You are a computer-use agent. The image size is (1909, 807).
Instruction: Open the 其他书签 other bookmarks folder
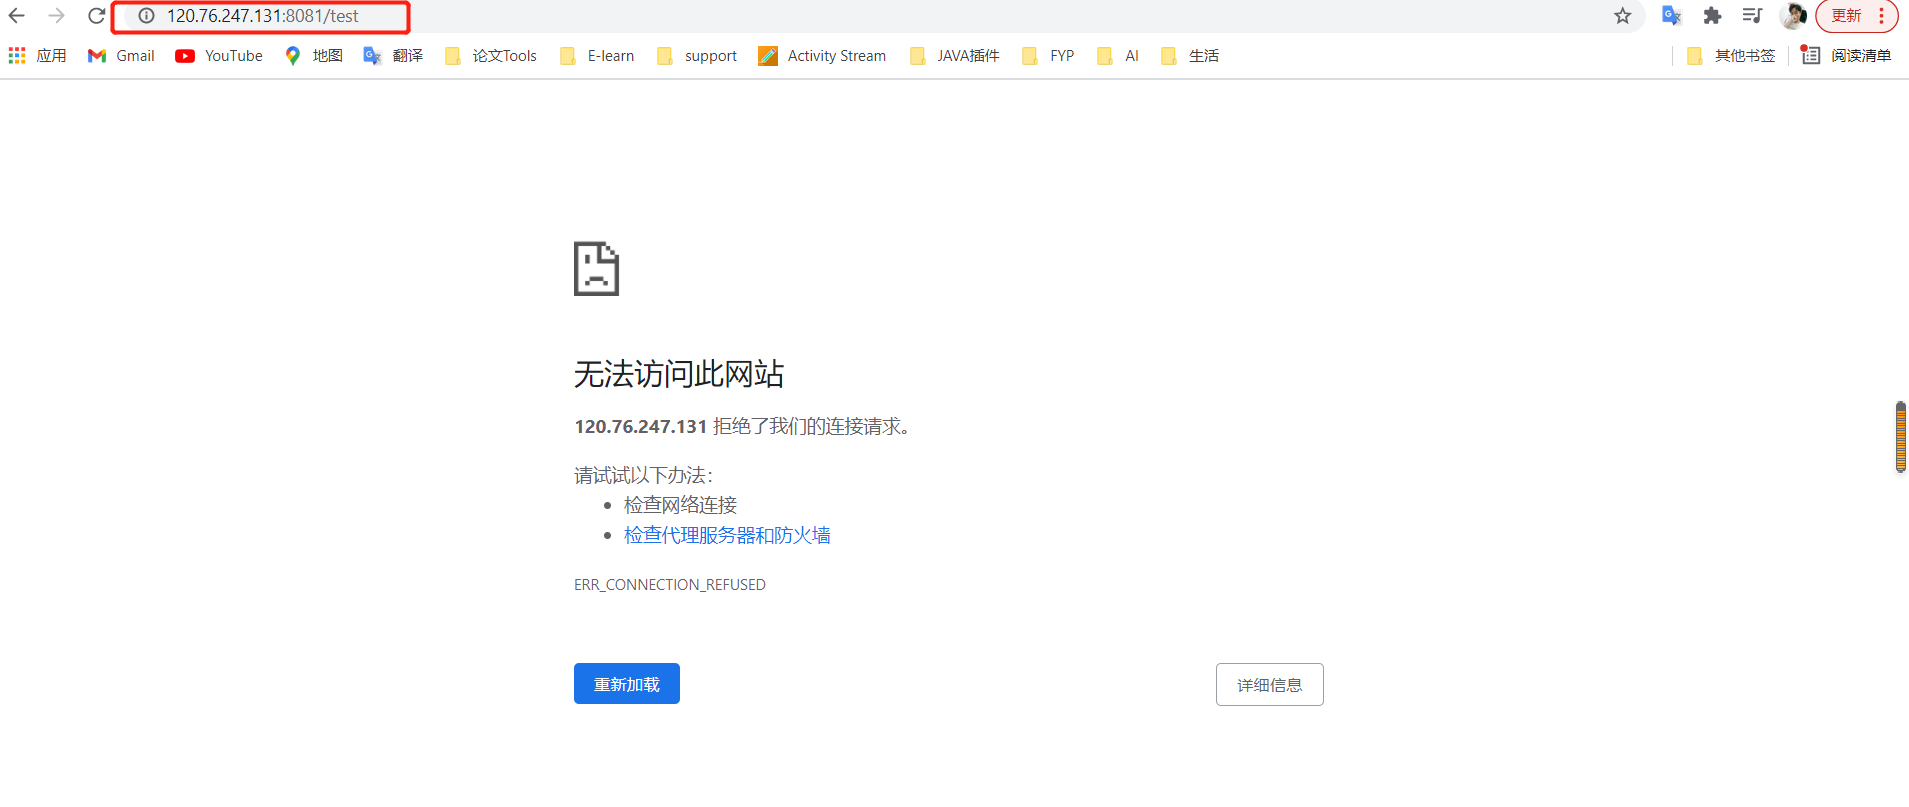pos(1731,56)
